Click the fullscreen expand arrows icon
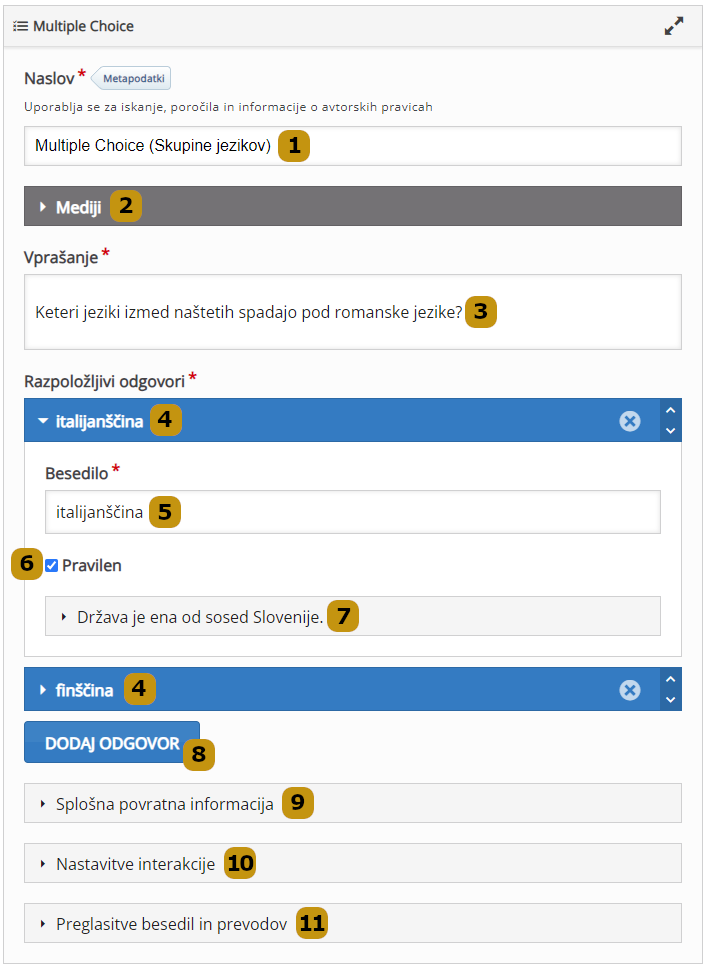Viewport: 707px width, 968px height. tap(674, 26)
